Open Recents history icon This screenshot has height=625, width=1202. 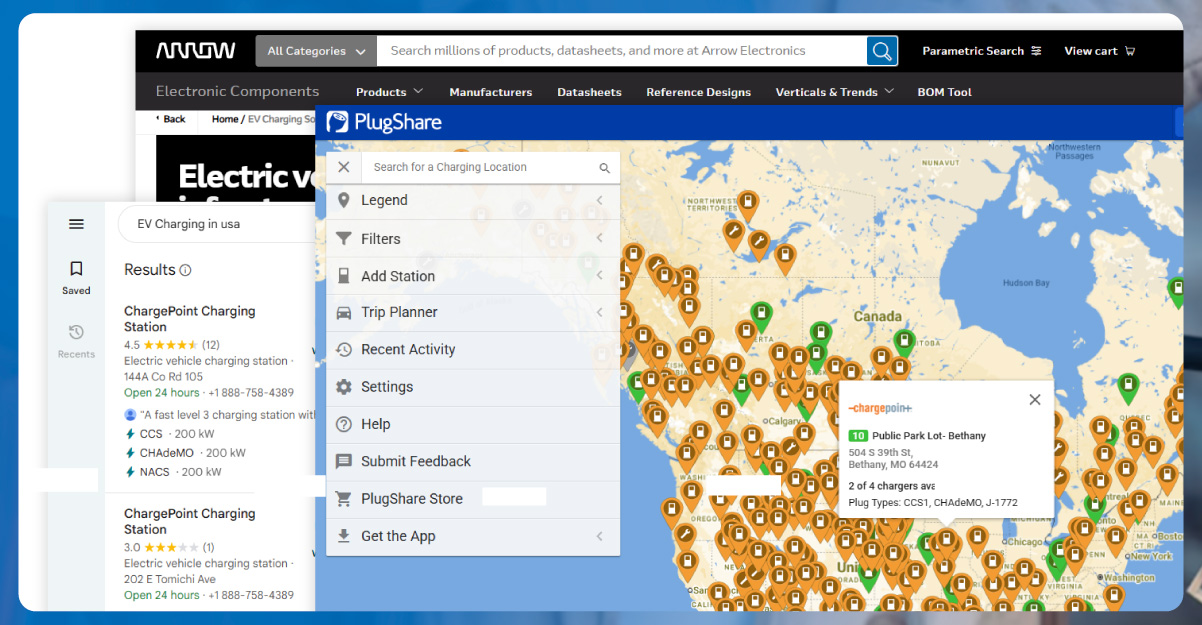click(76, 332)
